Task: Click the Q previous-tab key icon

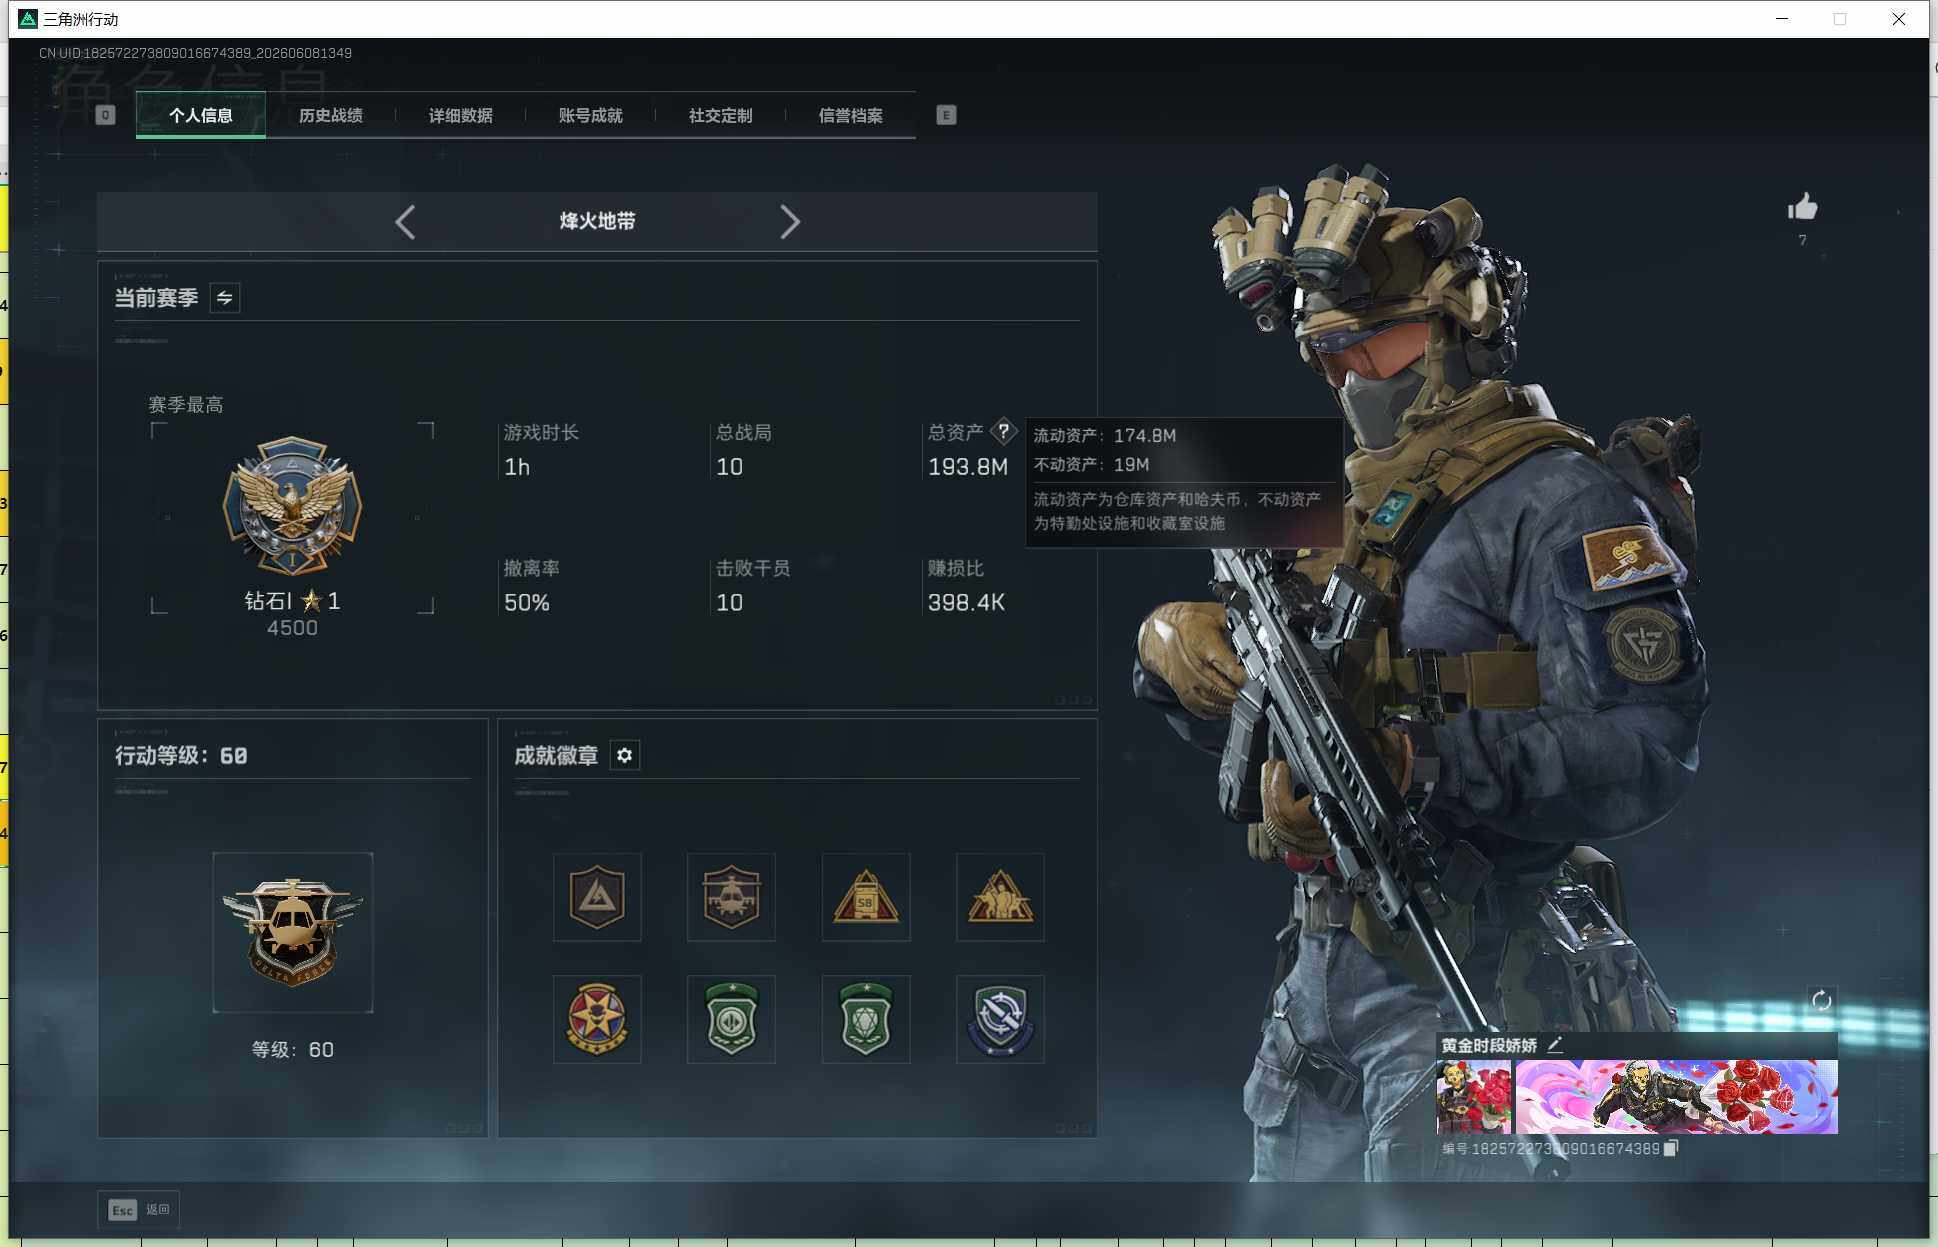Action: (x=105, y=115)
